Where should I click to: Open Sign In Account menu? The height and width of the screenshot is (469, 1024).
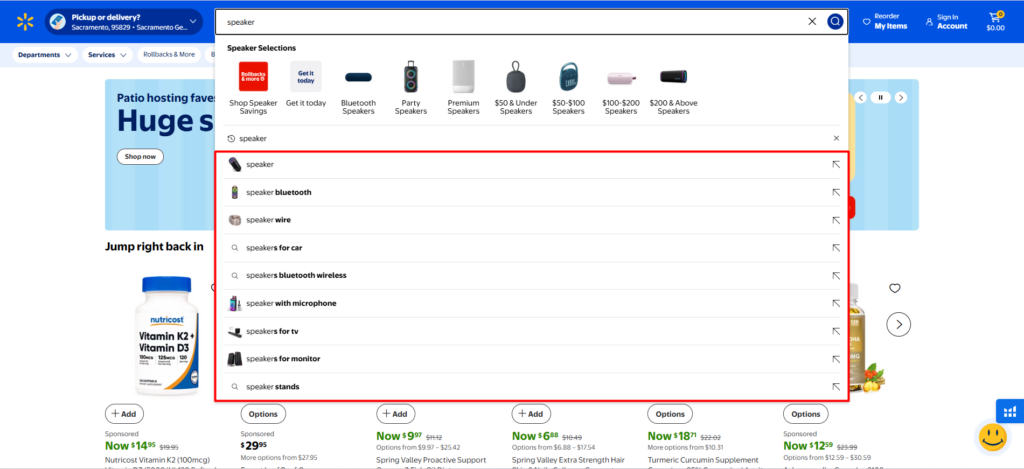[x=946, y=22]
